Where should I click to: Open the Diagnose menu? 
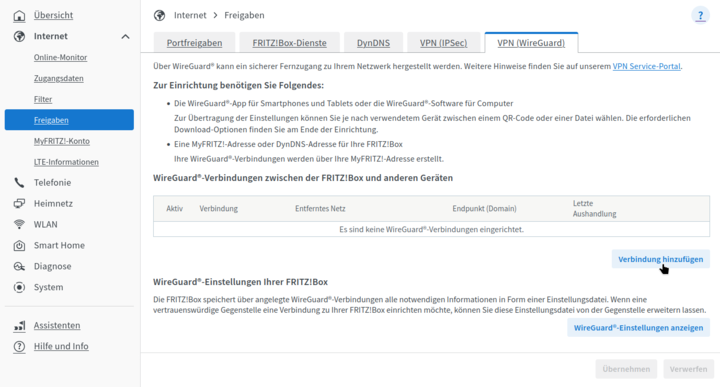52,266
